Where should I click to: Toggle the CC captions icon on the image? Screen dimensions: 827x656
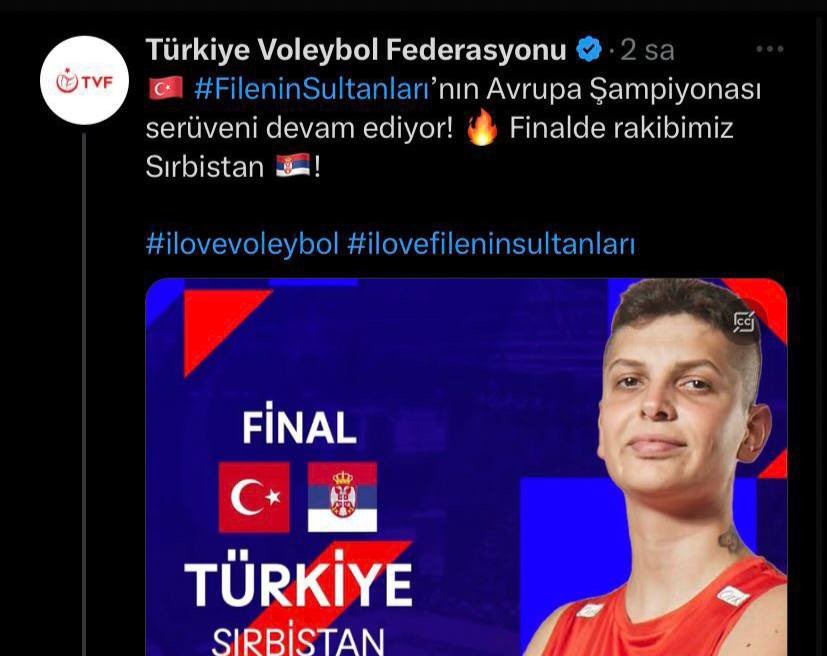pyautogui.click(x=744, y=322)
